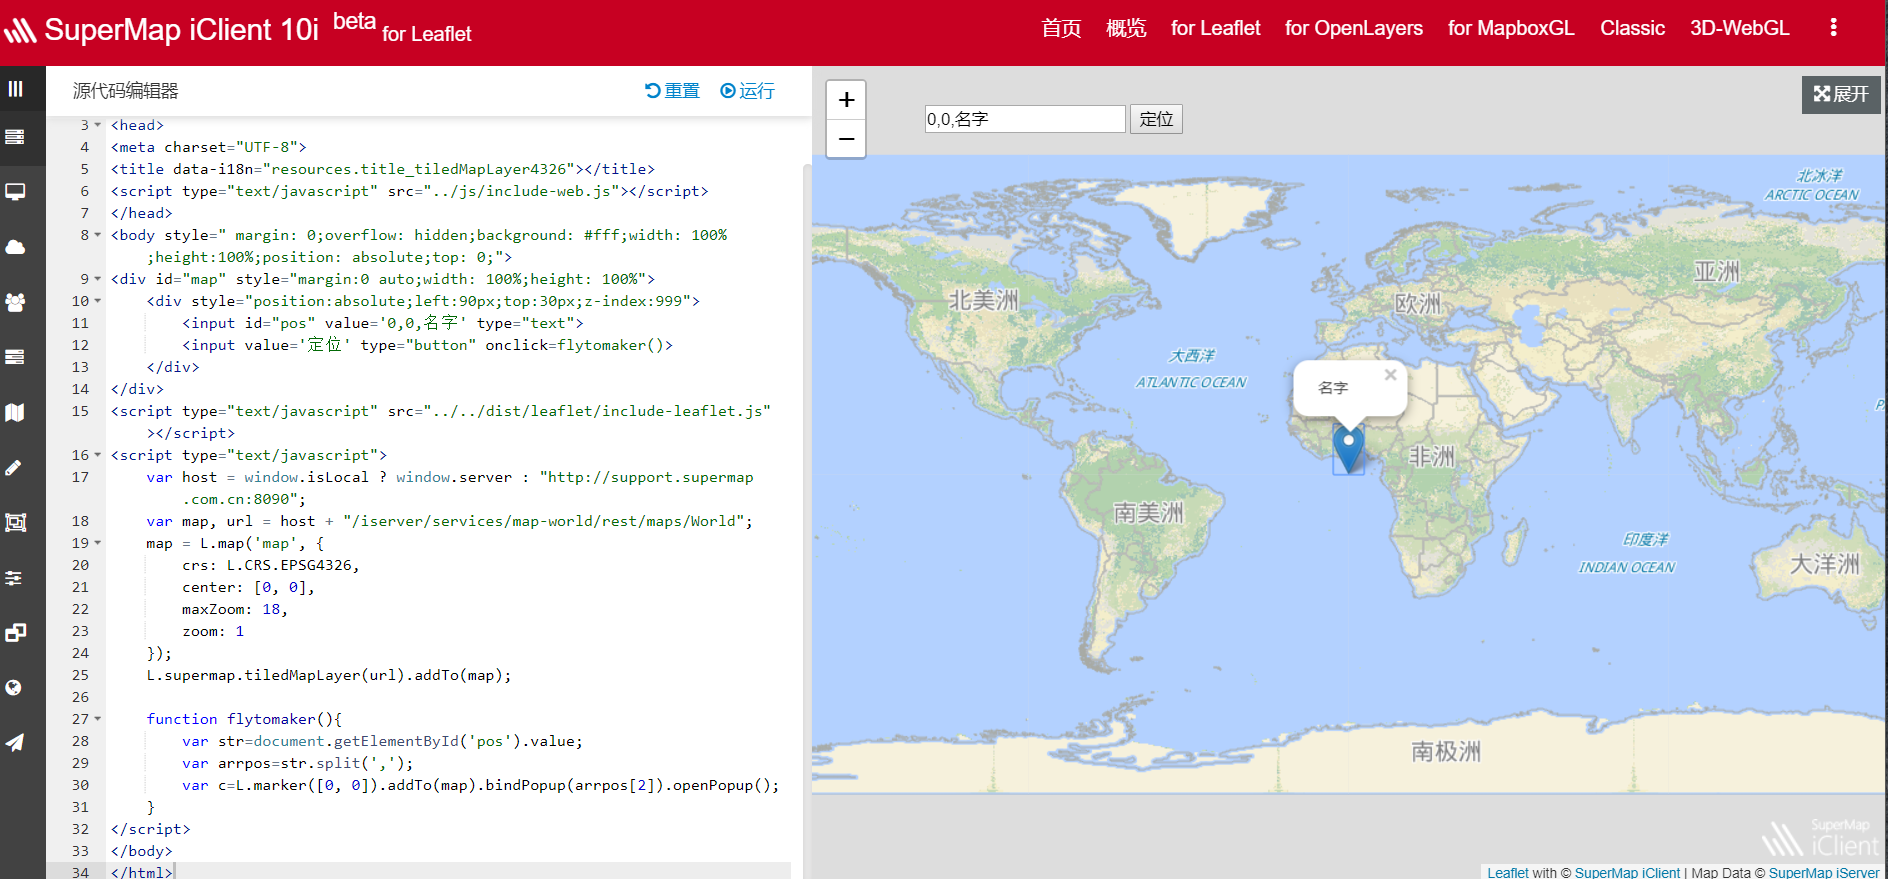This screenshot has width=1888, height=879.
Task: Collapse code fold arrow at line 10
Action: click(x=98, y=301)
